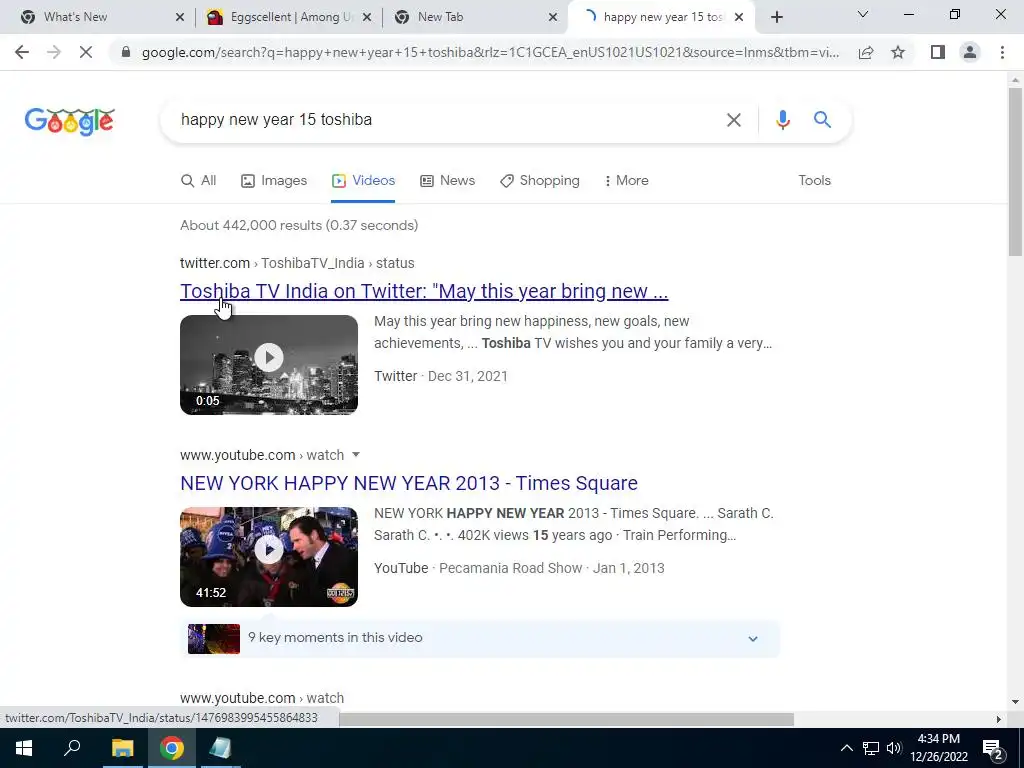Open the network tray icon

871,748
